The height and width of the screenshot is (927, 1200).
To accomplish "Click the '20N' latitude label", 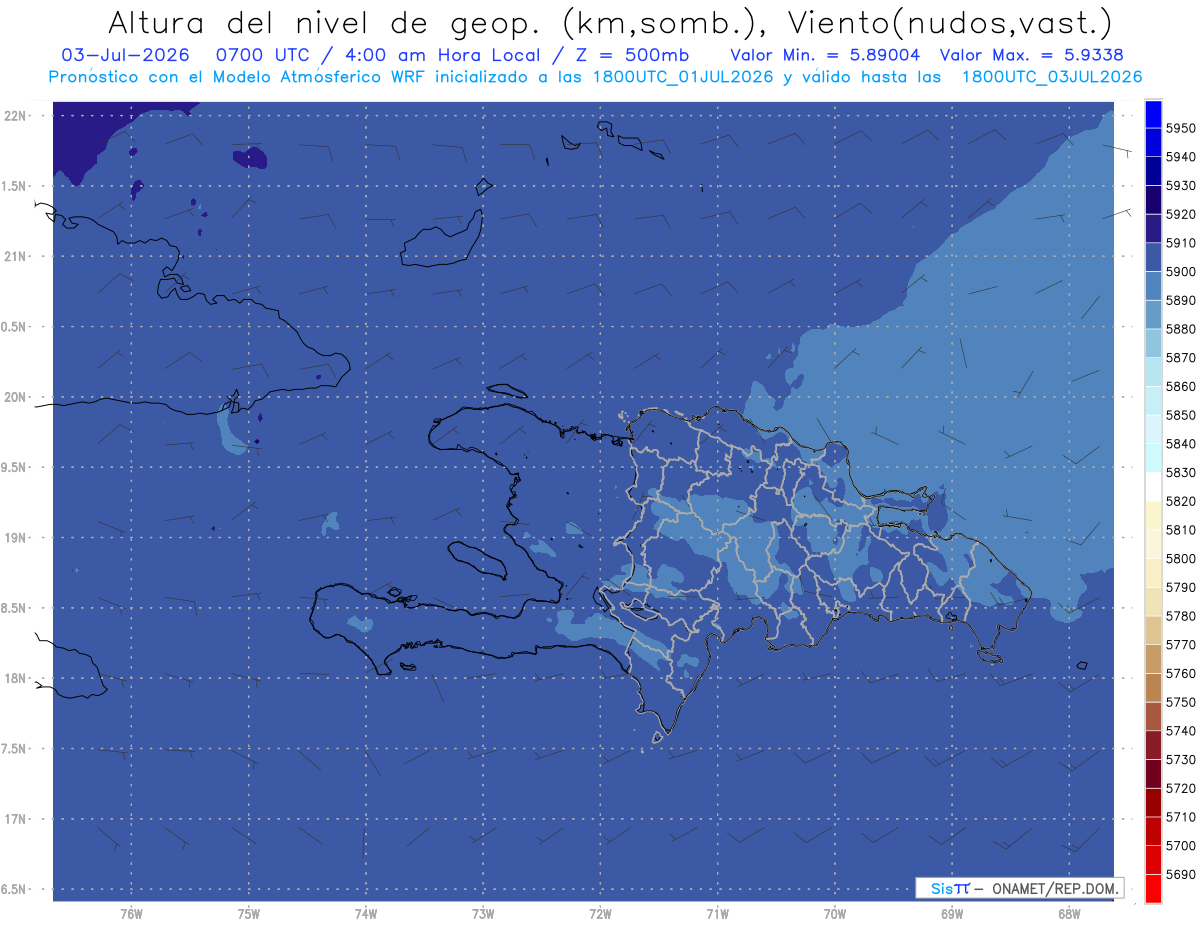I will pos(16,397).
